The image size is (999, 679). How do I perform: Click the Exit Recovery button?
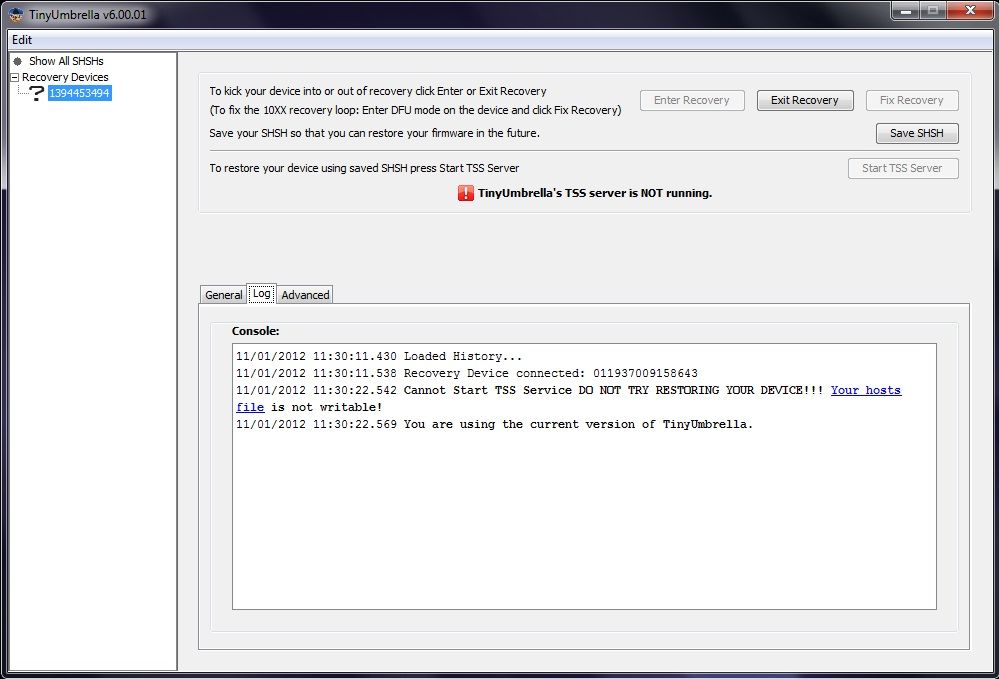[x=805, y=100]
